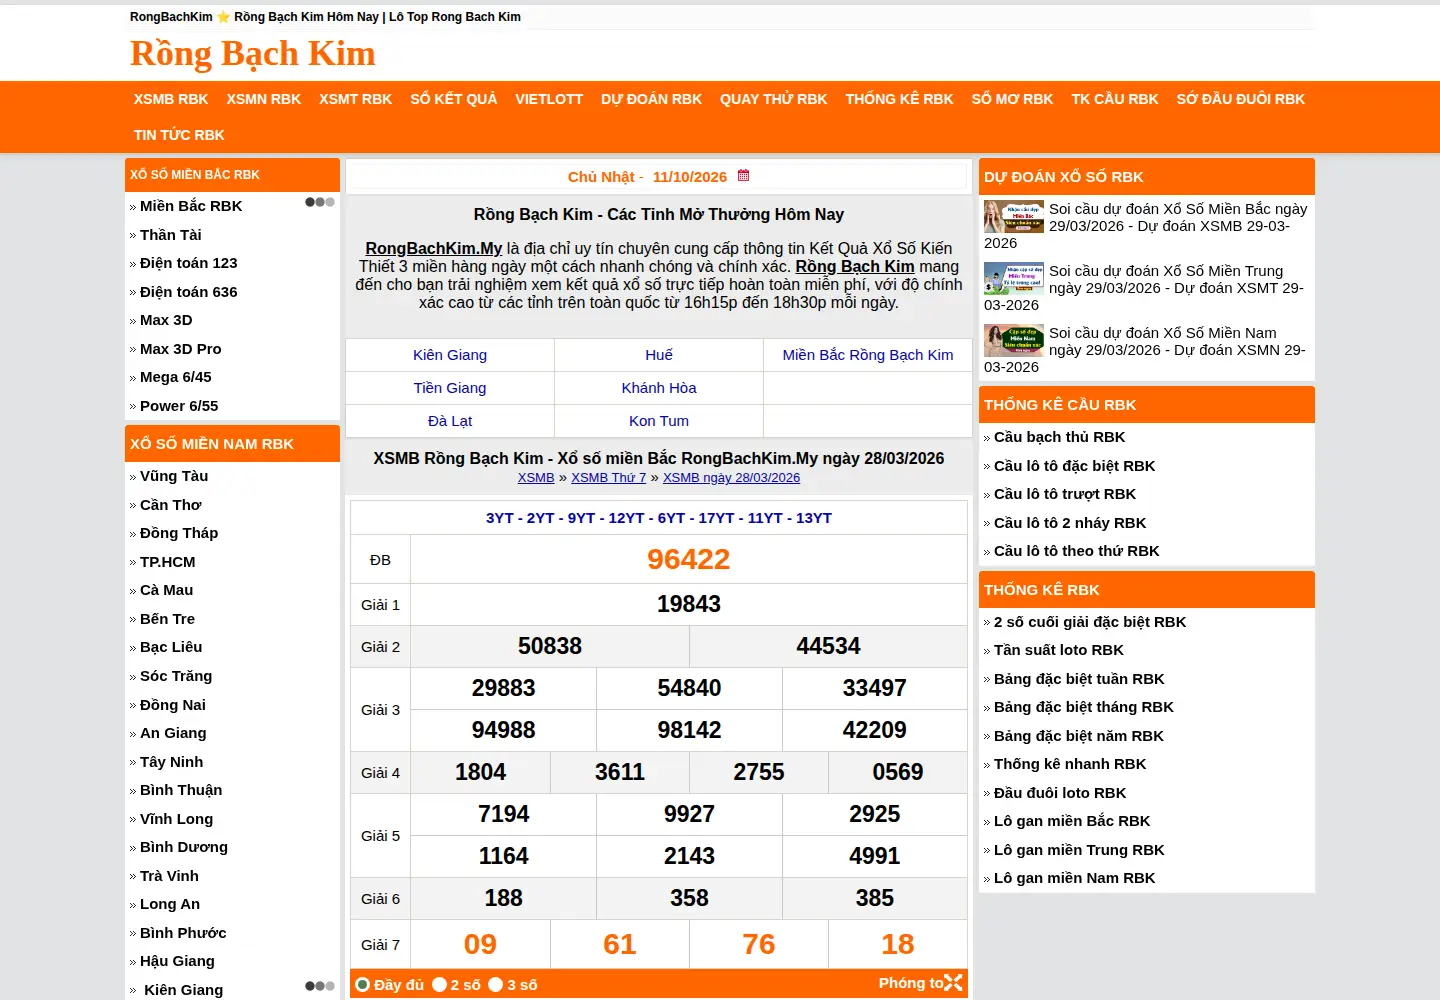
Task: Go to SỔ KẾT QUẢ menu
Action: (454, 99)
